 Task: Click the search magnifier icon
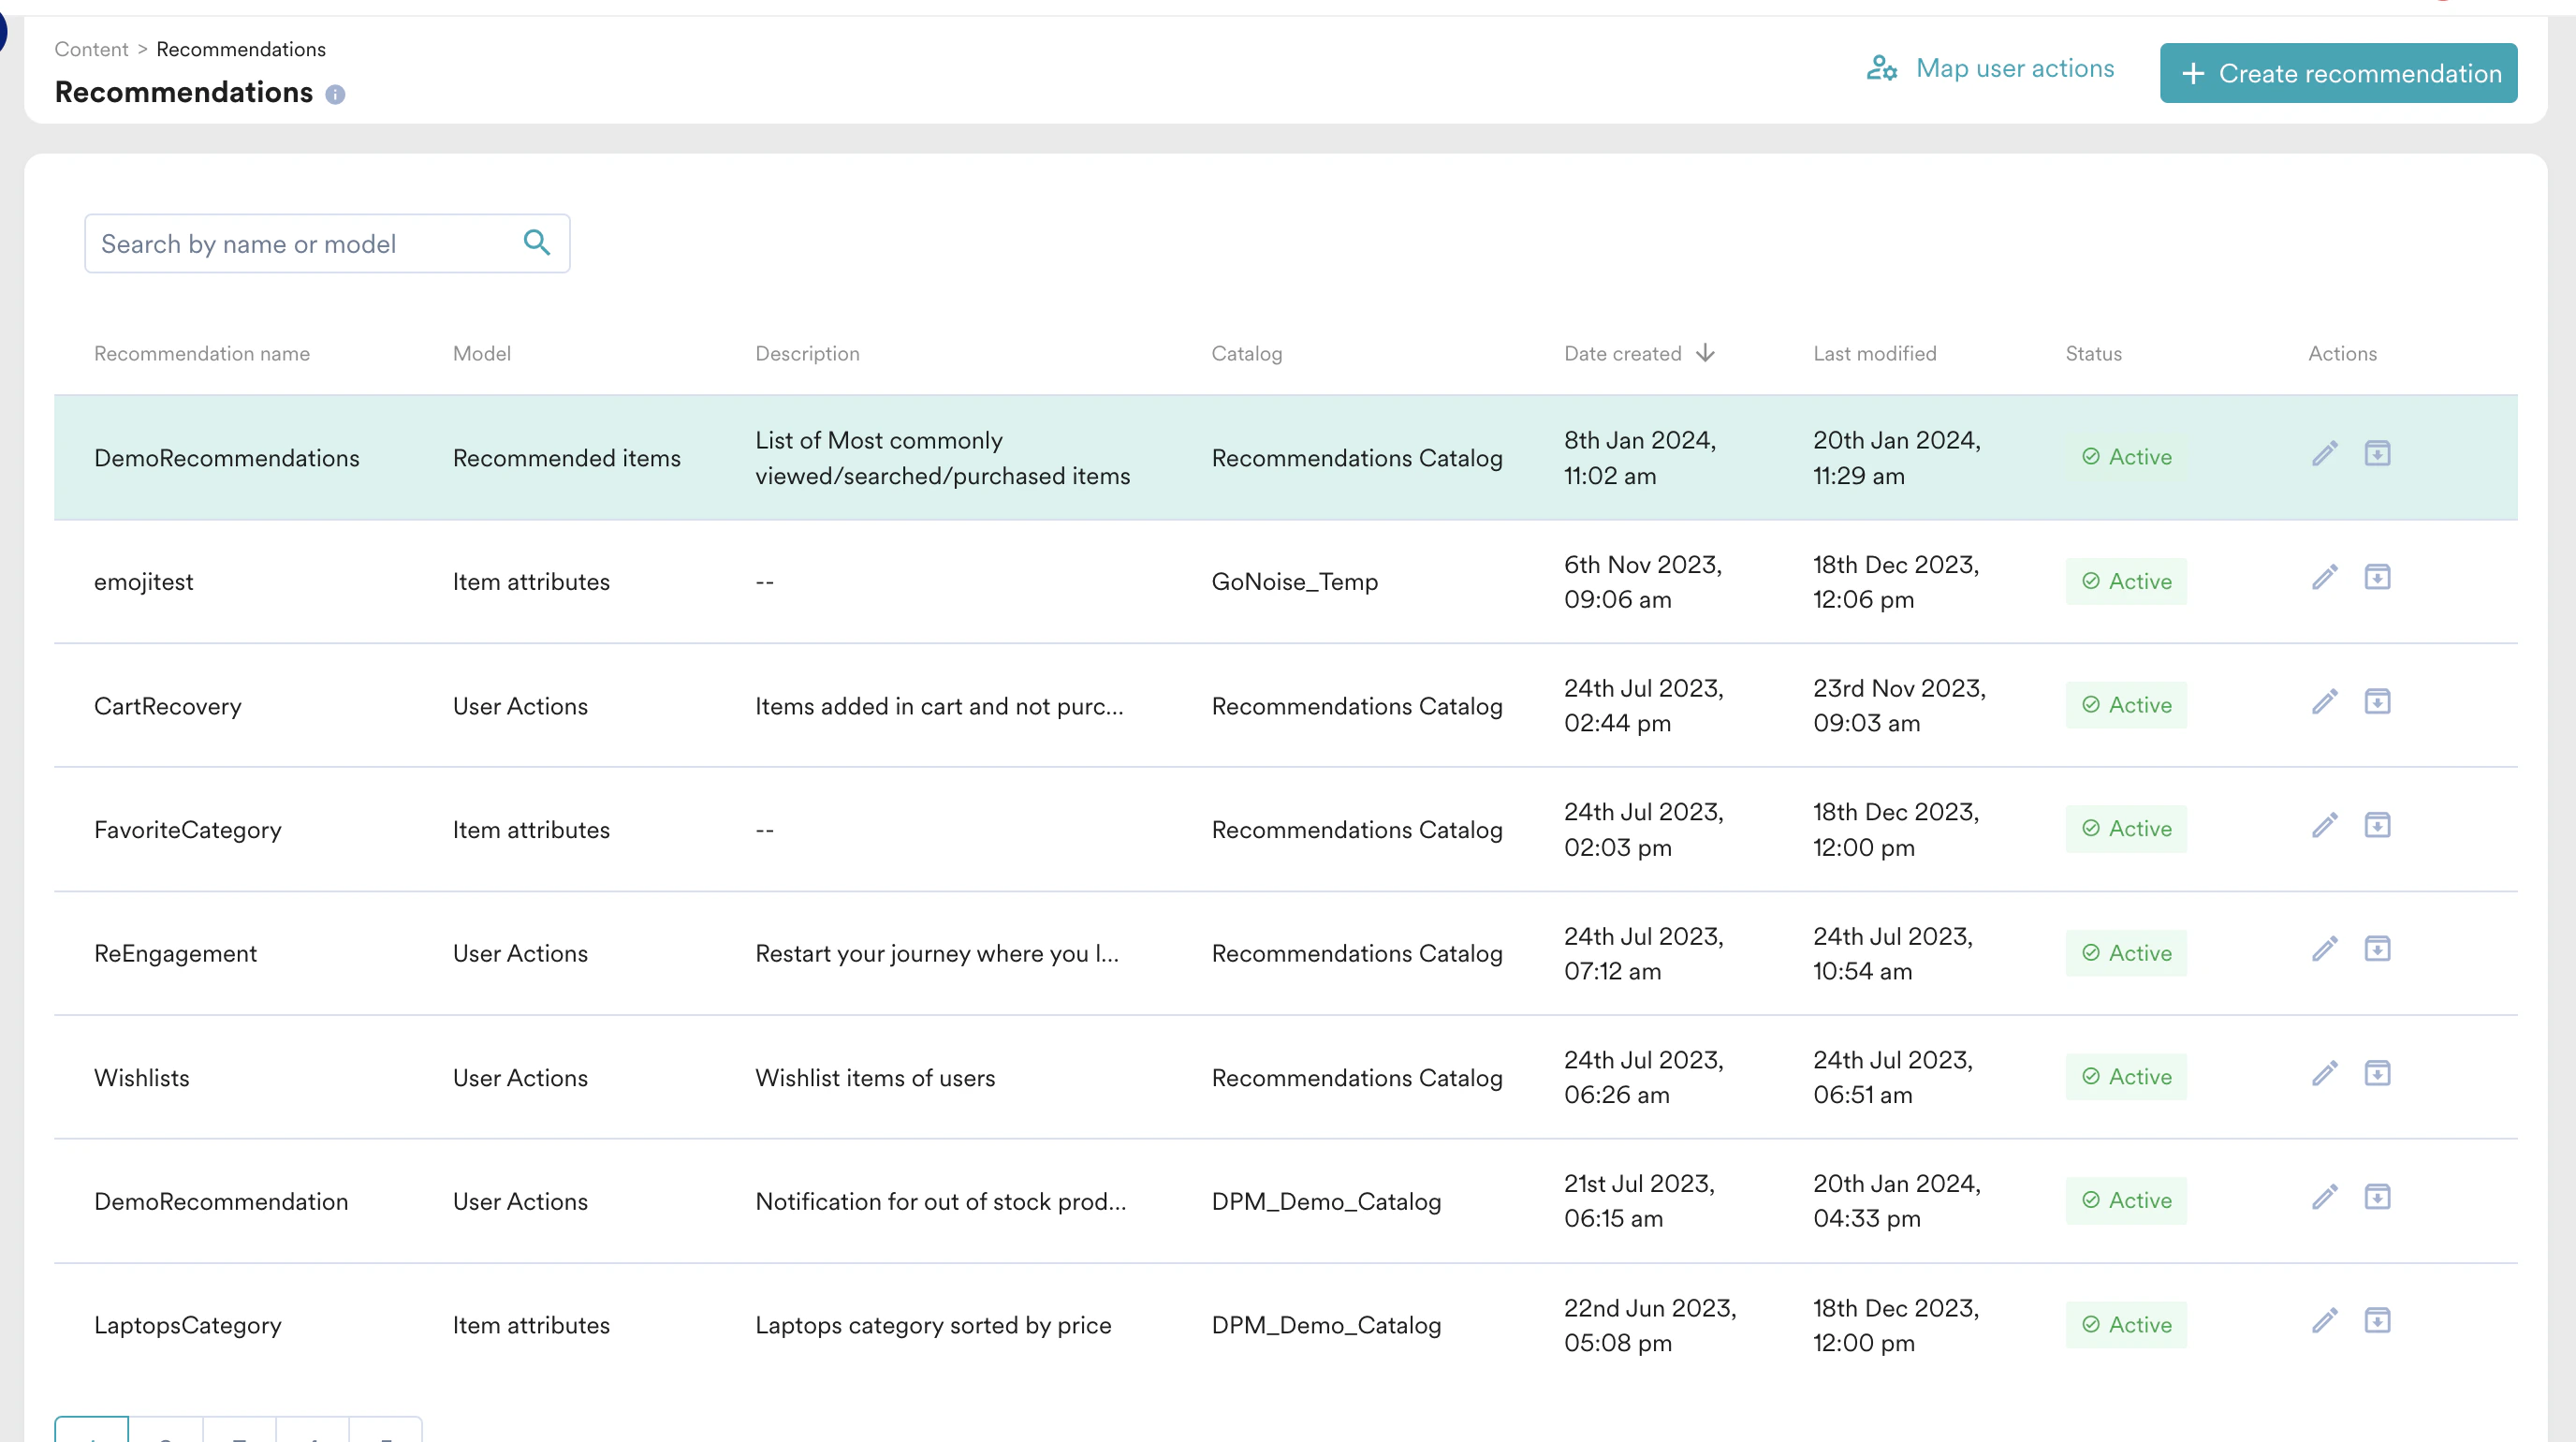click(537, 243)
